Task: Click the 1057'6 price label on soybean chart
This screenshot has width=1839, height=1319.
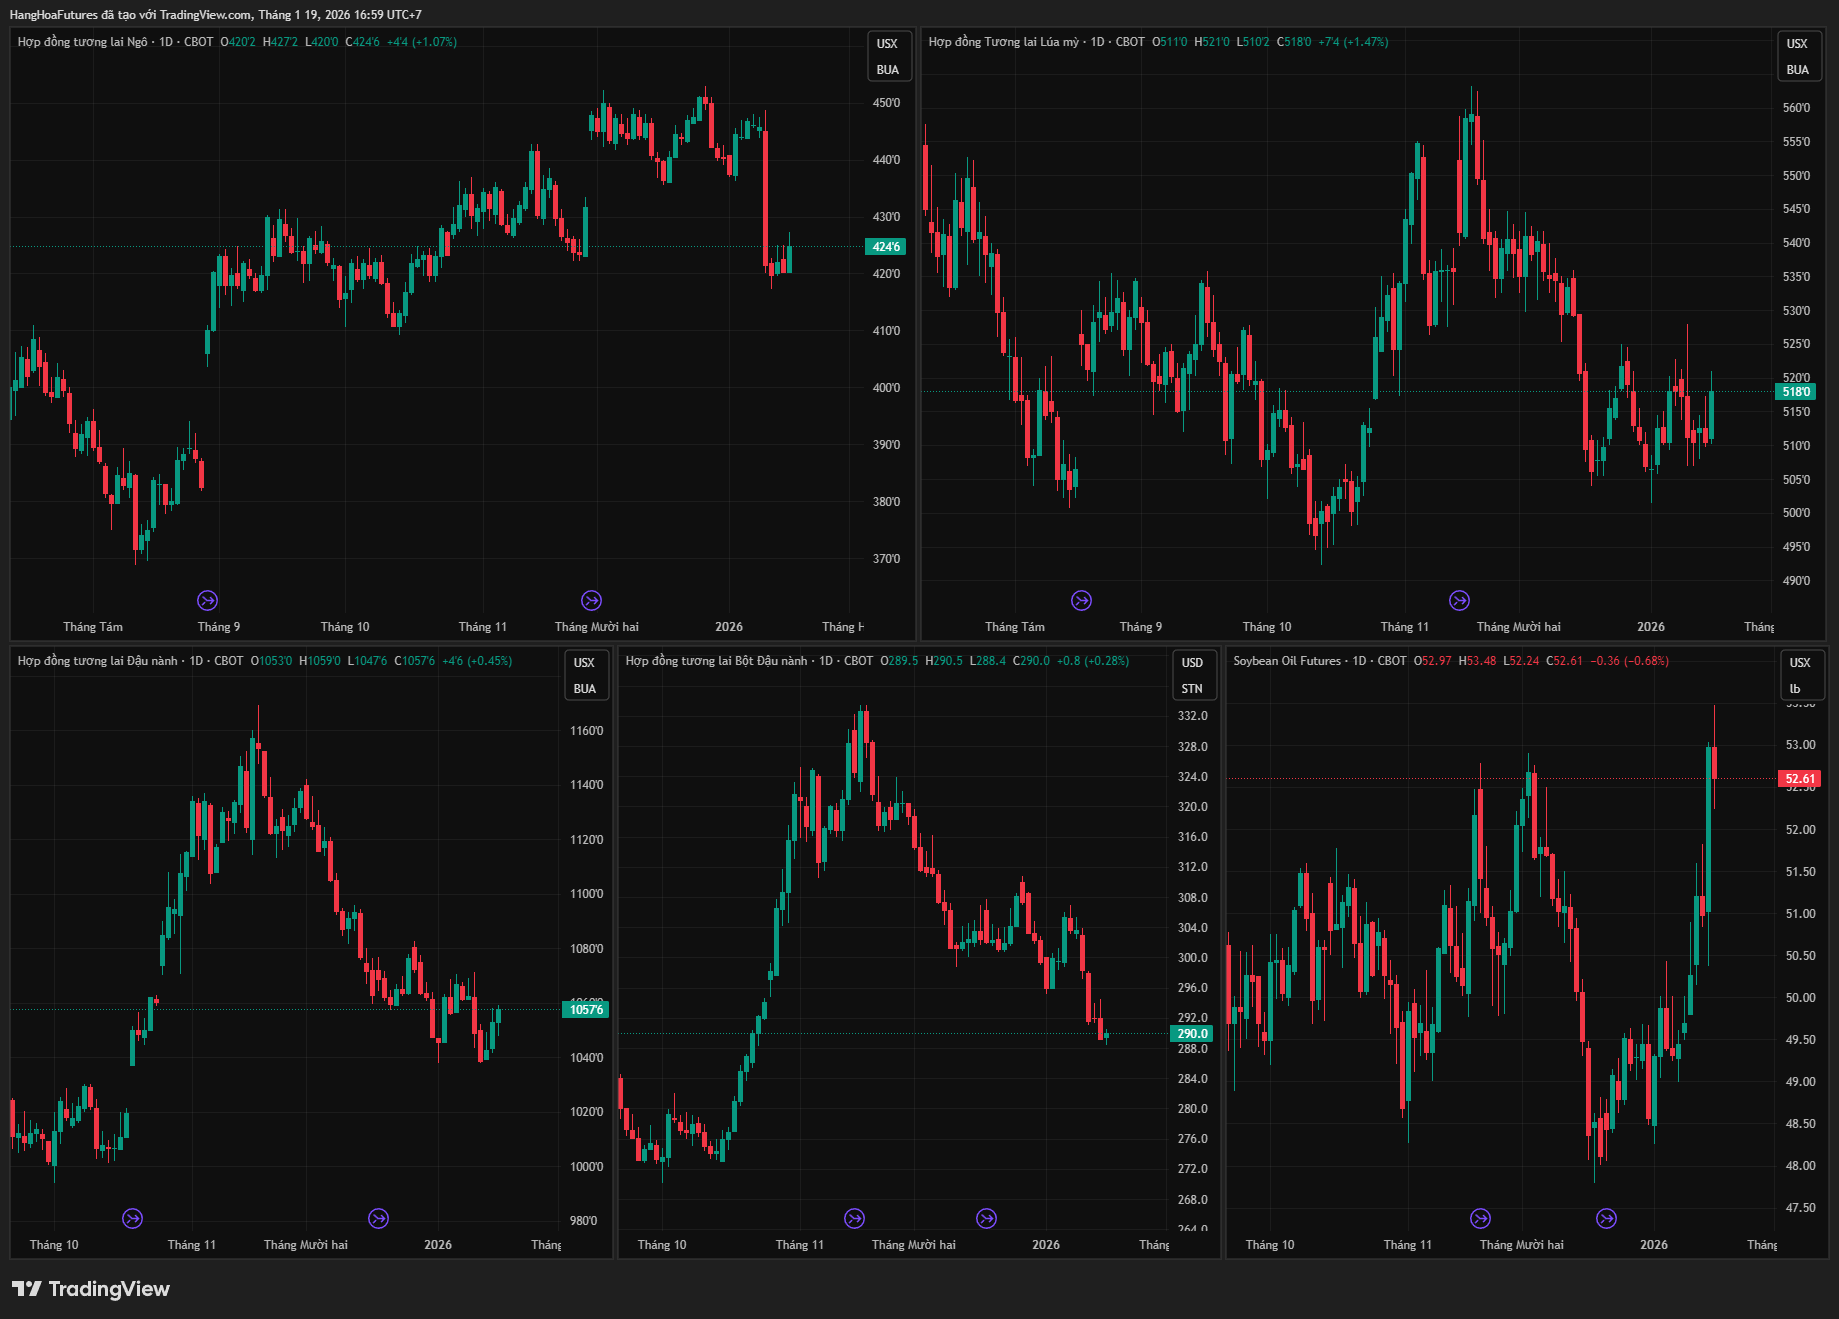Action: 586,1010
